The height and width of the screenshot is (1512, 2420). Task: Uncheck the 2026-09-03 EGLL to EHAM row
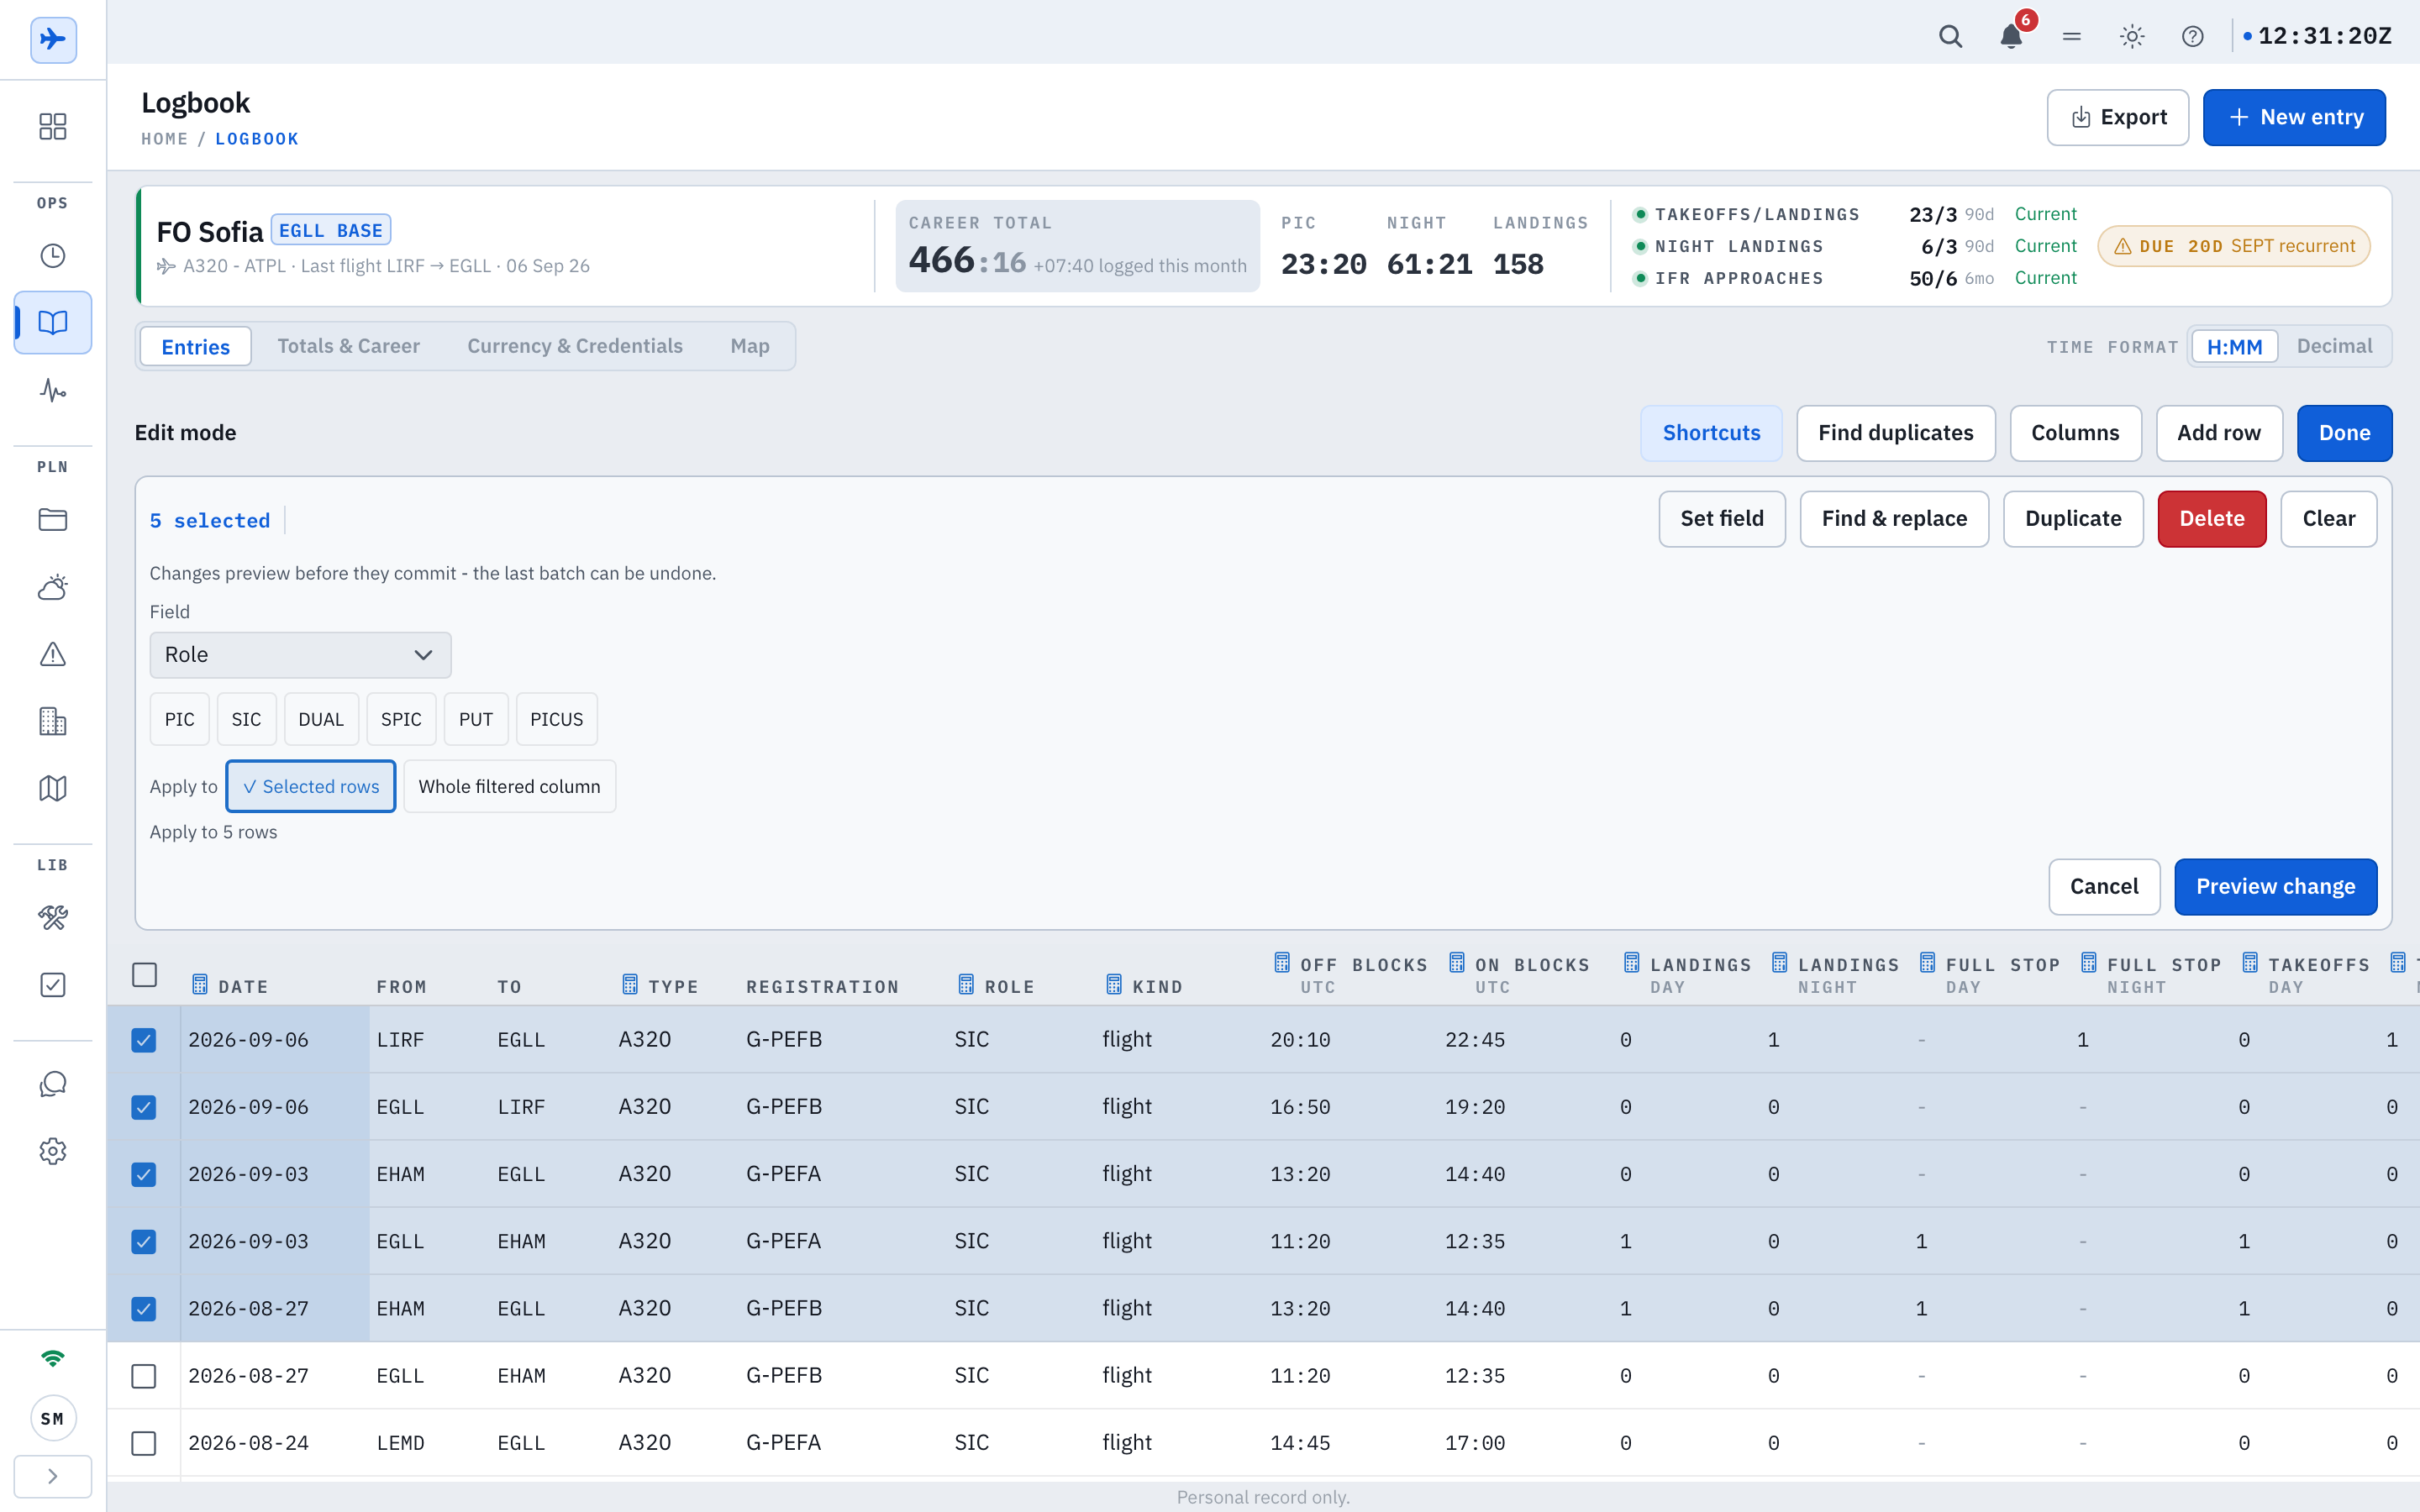click(144, 1241)
